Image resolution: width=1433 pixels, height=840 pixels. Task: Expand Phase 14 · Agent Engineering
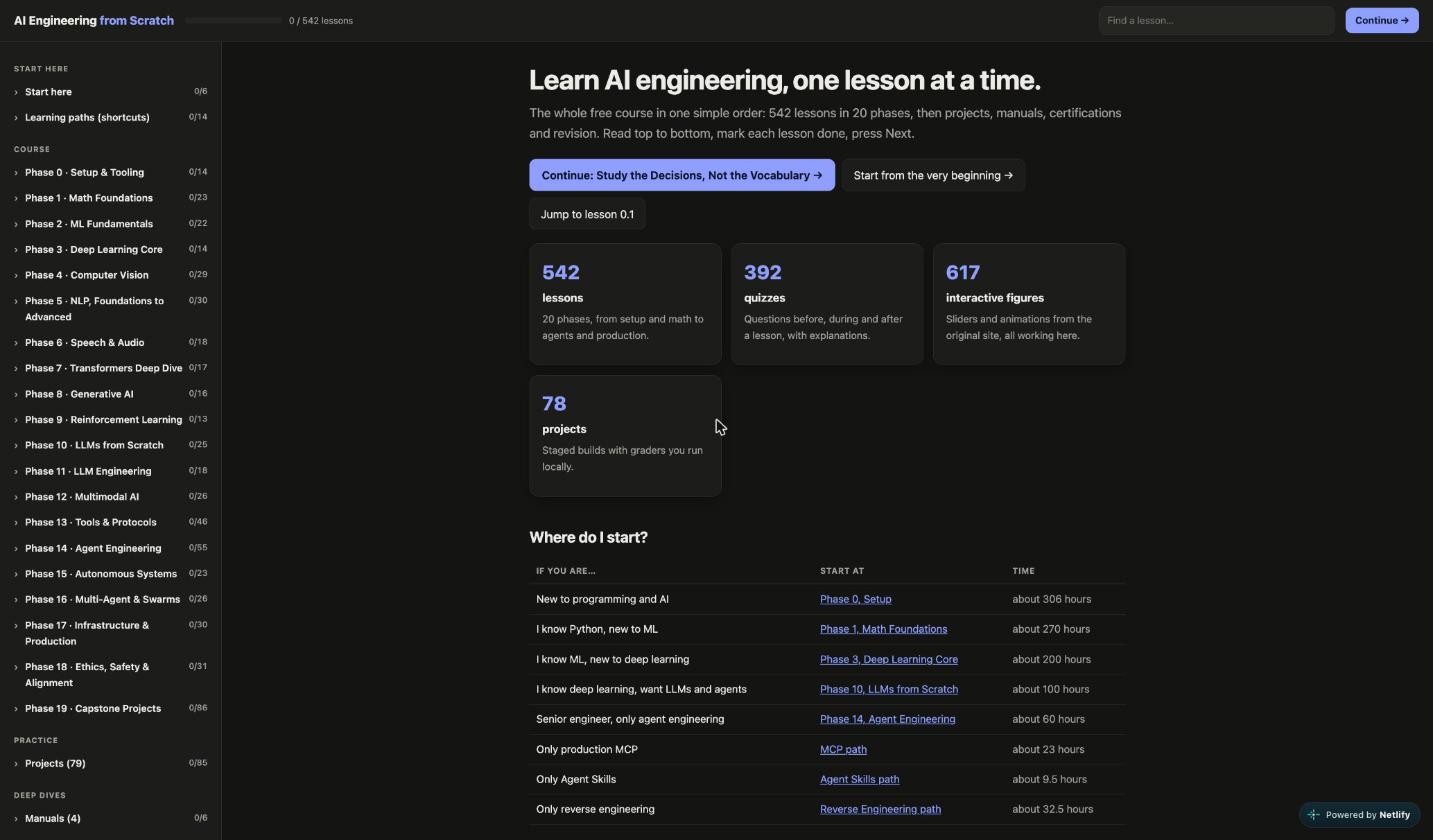click(x=110, y=549)
